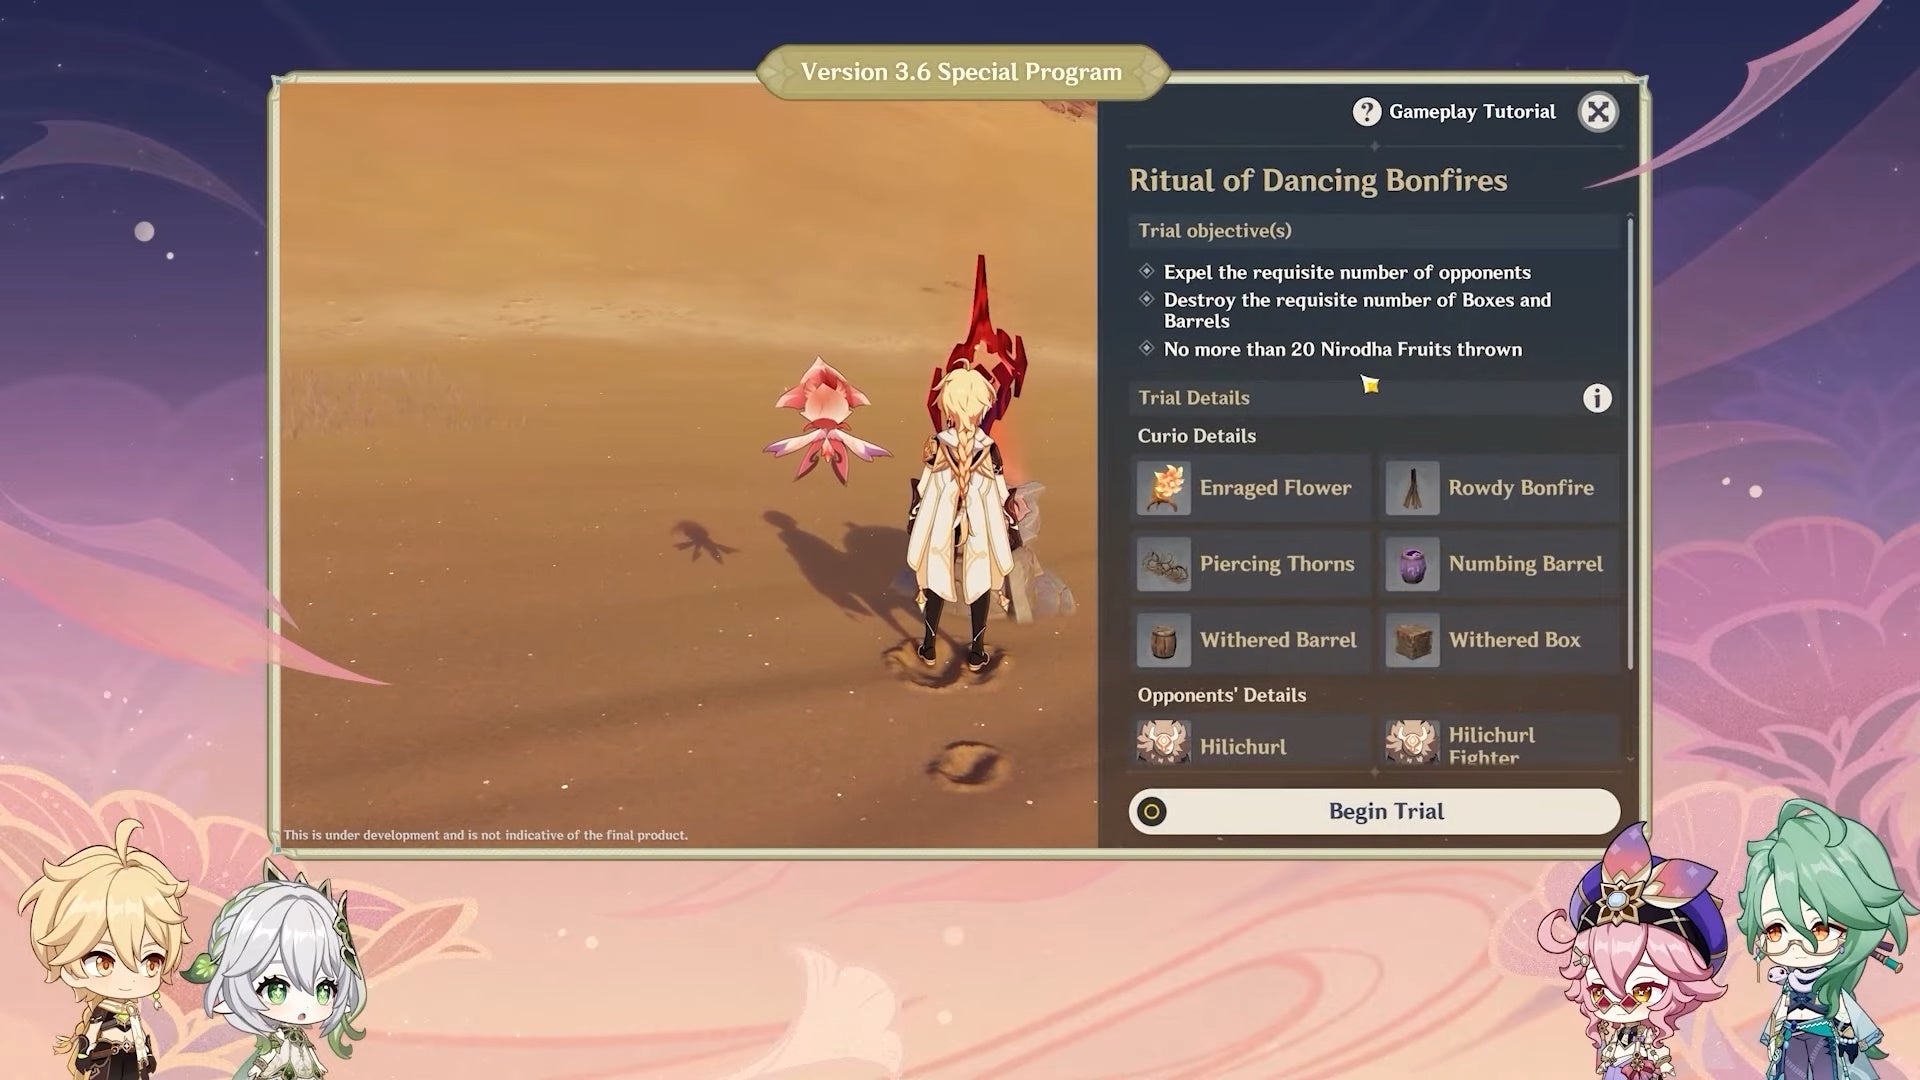The image size is (1920, 1080).
Task: Click the Hilichurl opponent portrait
Action: coord(1164,744)
